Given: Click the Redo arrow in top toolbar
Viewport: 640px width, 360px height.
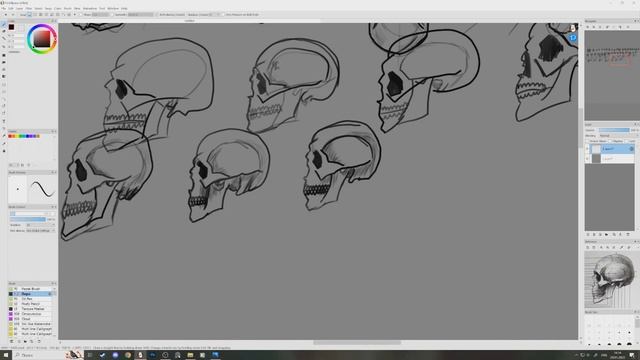Looking at the screenshot, I should tap(13, 15).
